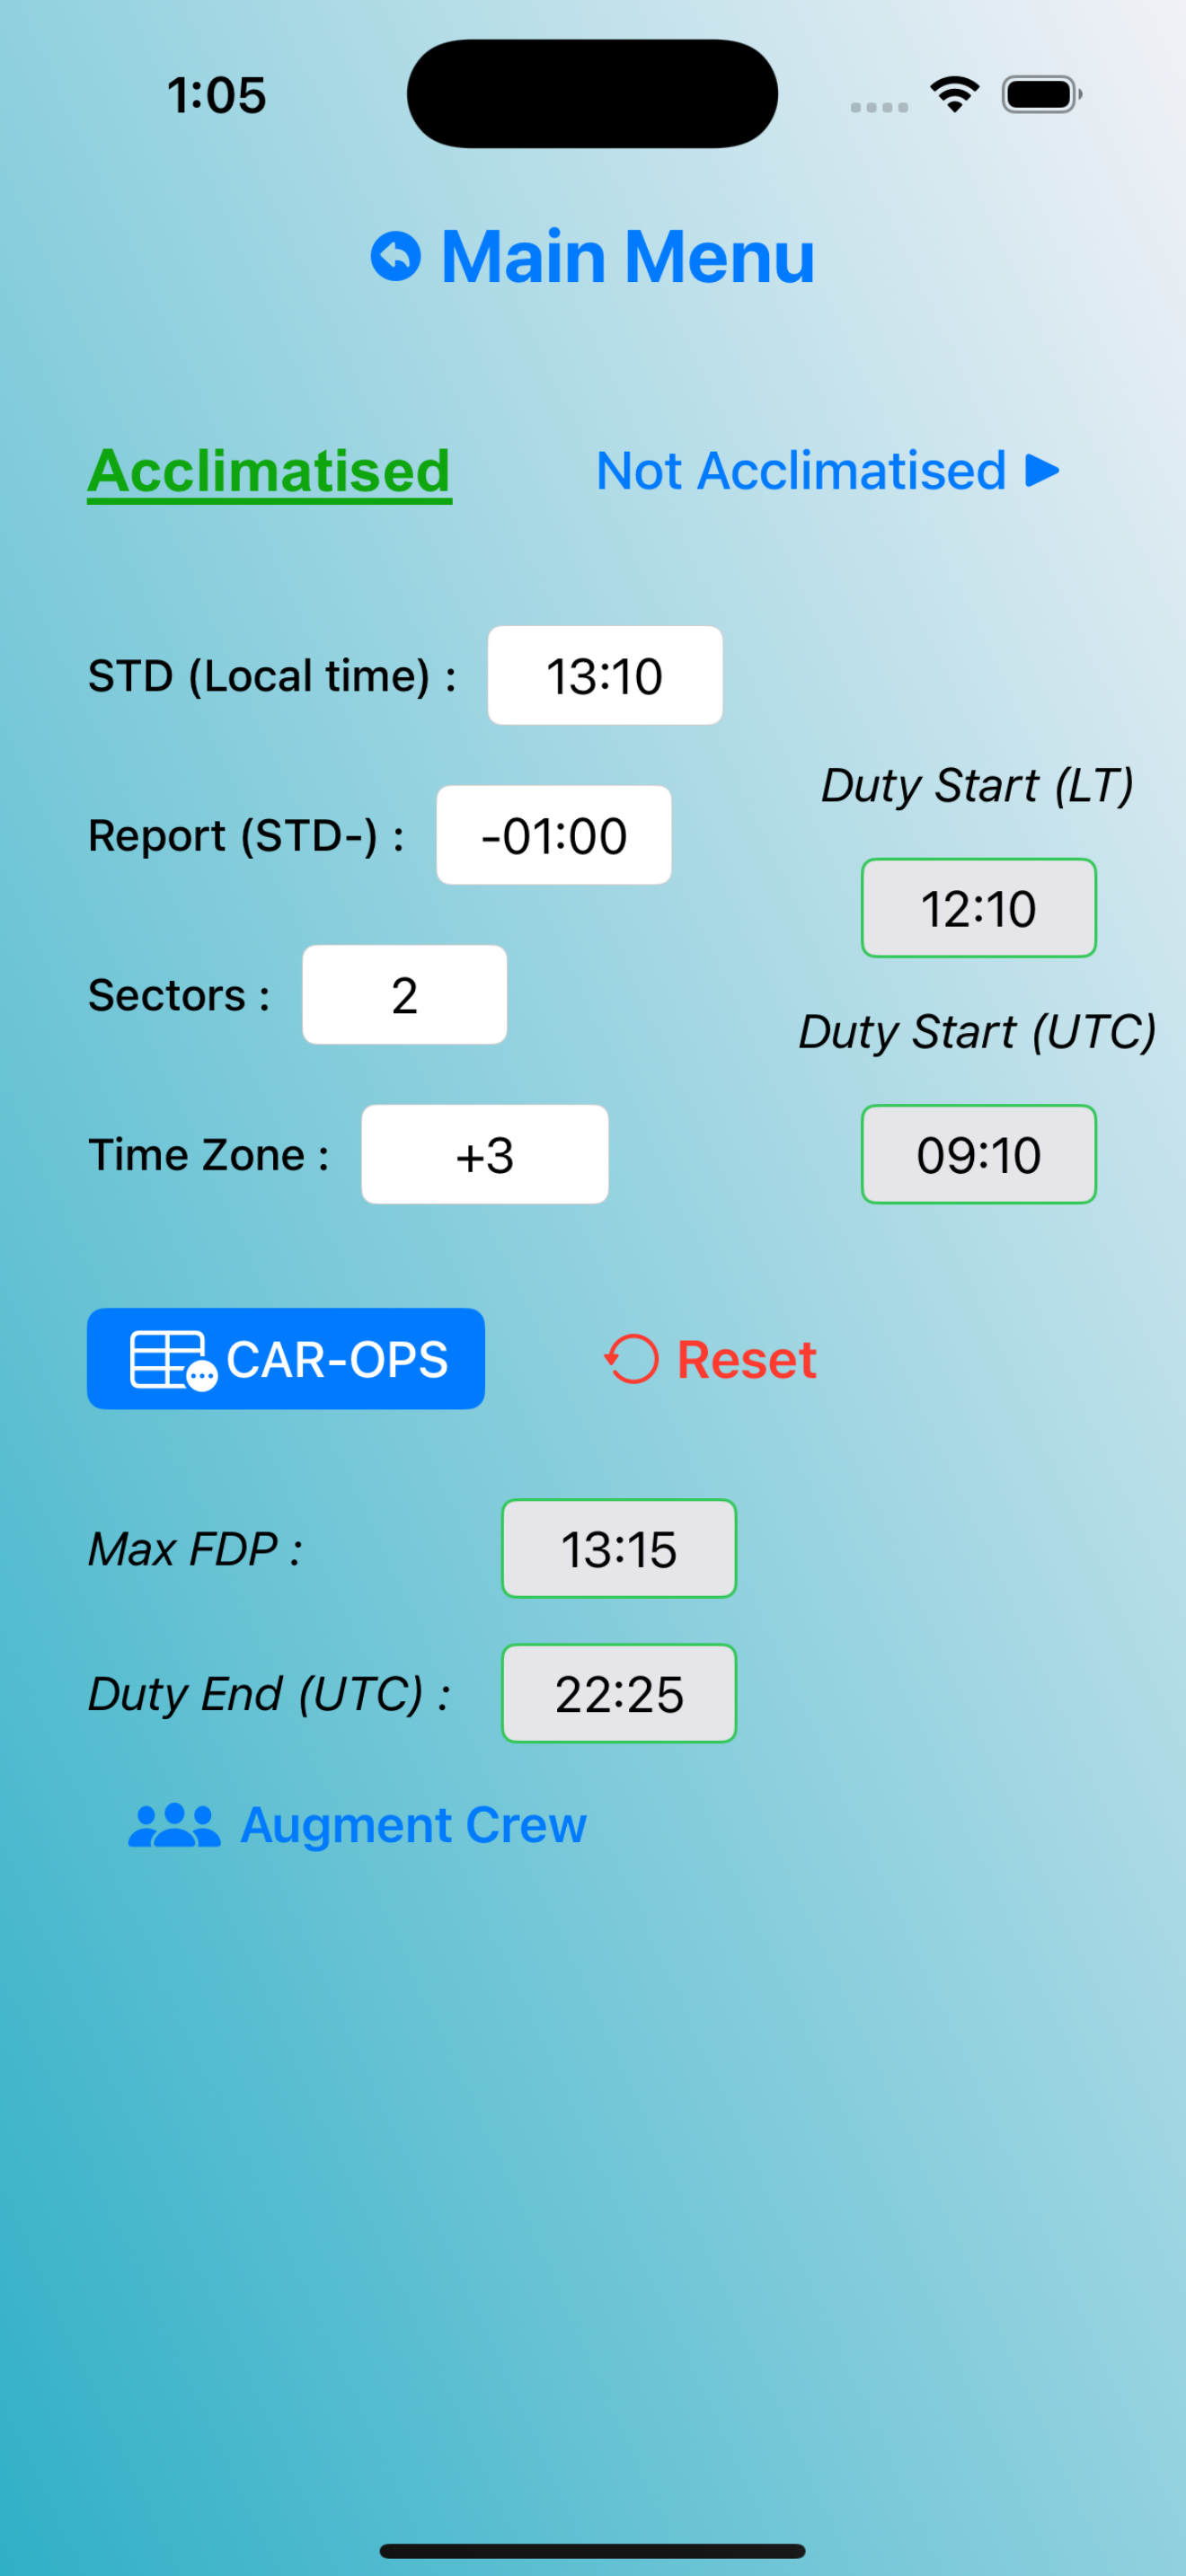The height and width of the screenshot is (2576, 1186).
Task: Tap the Max FDP 13:15 result box
Action: (x=619, y=1549)
